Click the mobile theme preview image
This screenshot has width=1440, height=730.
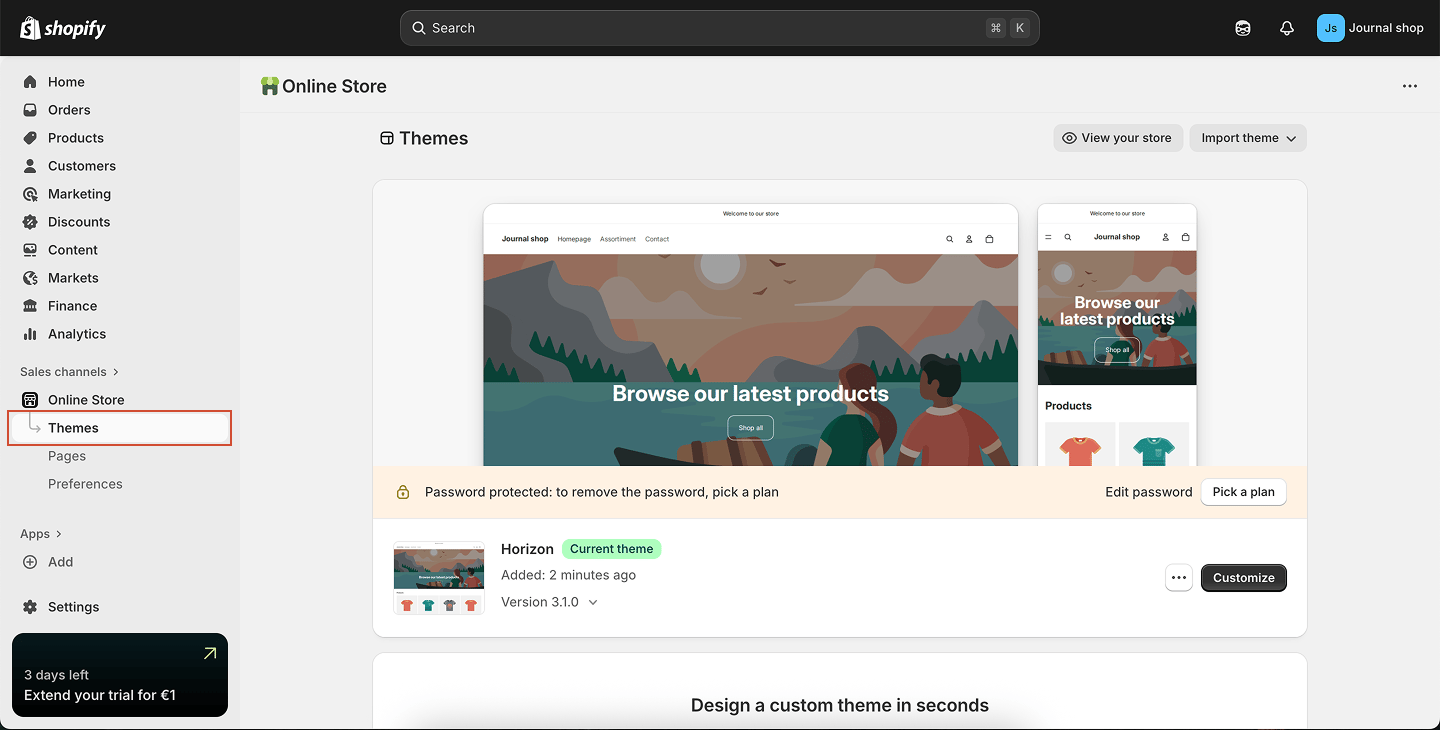point(1117,335)
